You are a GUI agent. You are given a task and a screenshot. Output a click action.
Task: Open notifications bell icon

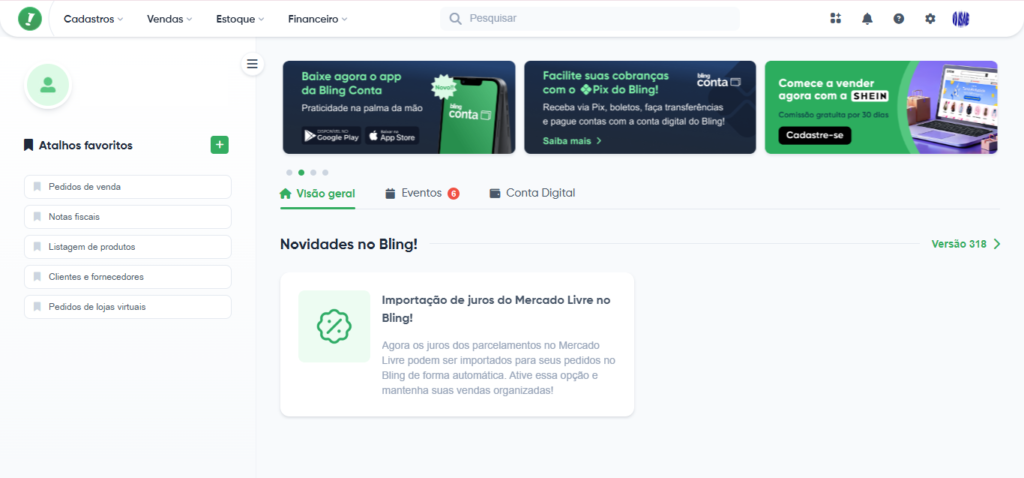867,19
